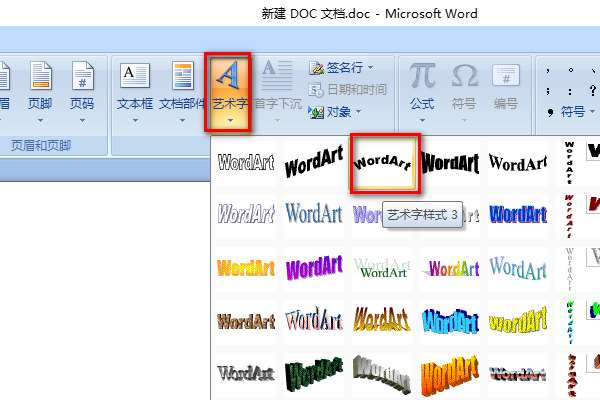Choose the serif black WordArt style 5
600x400 pixels.
pos(518,163)
